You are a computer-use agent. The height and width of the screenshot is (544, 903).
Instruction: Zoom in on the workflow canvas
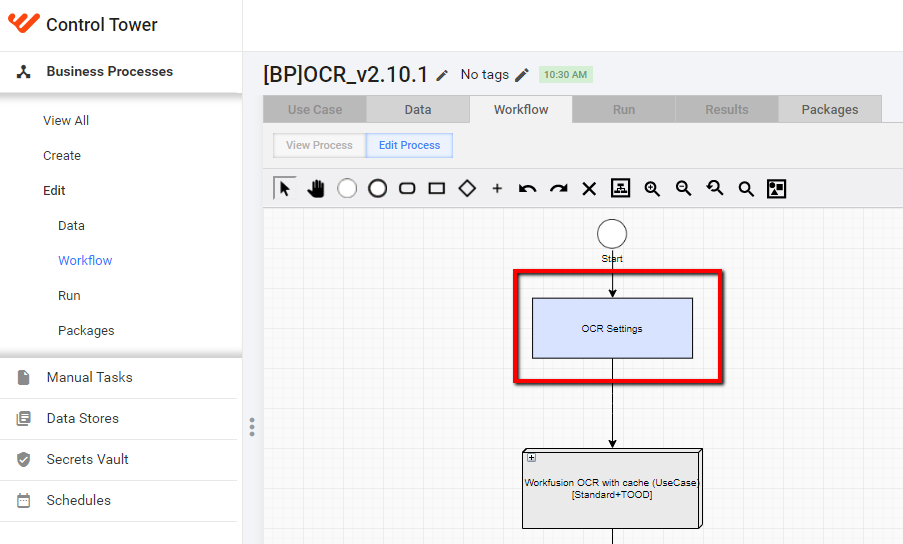652,188
